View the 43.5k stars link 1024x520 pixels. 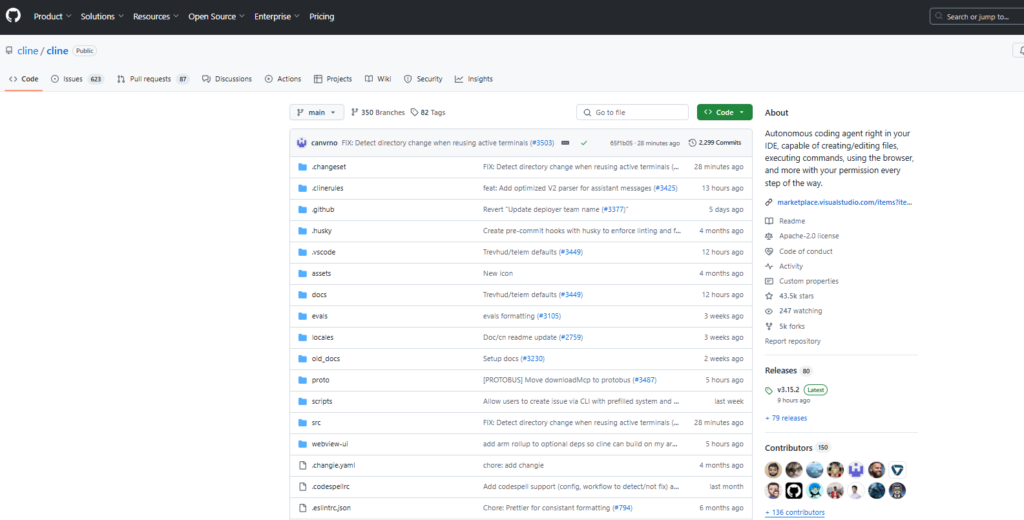tap(796, 297)
